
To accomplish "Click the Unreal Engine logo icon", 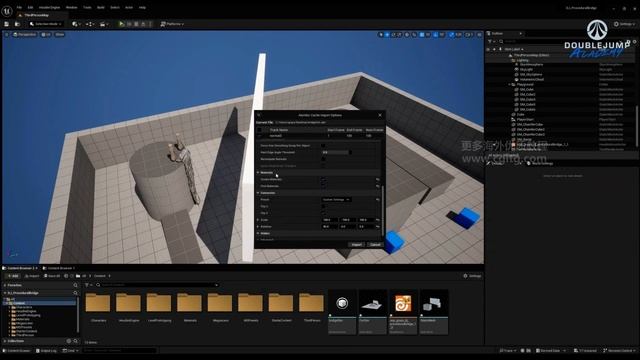I will click(7, 11).
